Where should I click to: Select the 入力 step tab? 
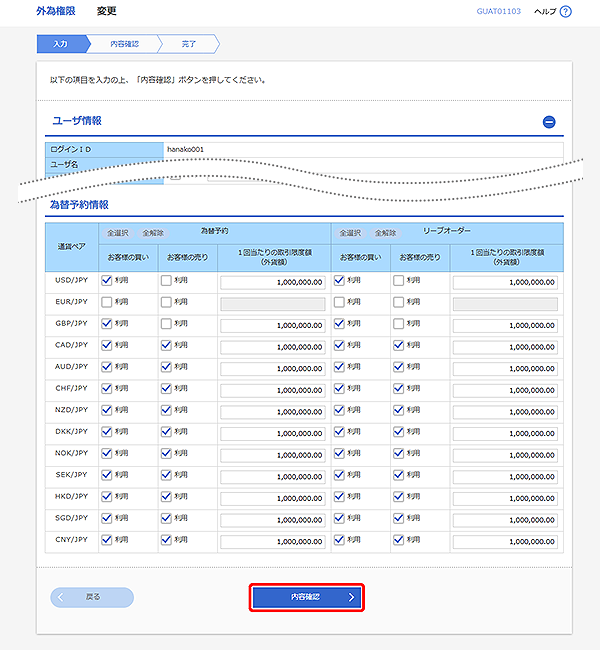click(61, 44)
